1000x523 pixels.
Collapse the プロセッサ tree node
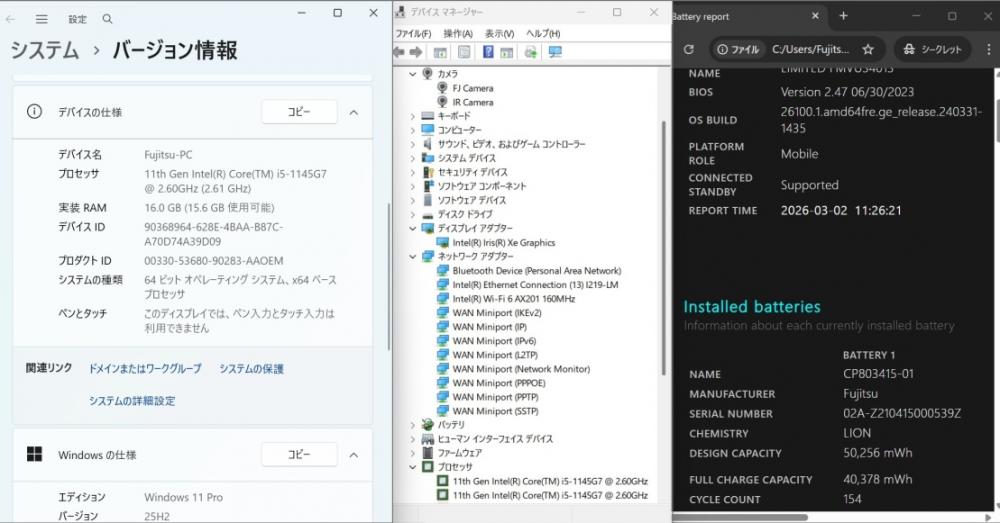(x=413, y=467)
